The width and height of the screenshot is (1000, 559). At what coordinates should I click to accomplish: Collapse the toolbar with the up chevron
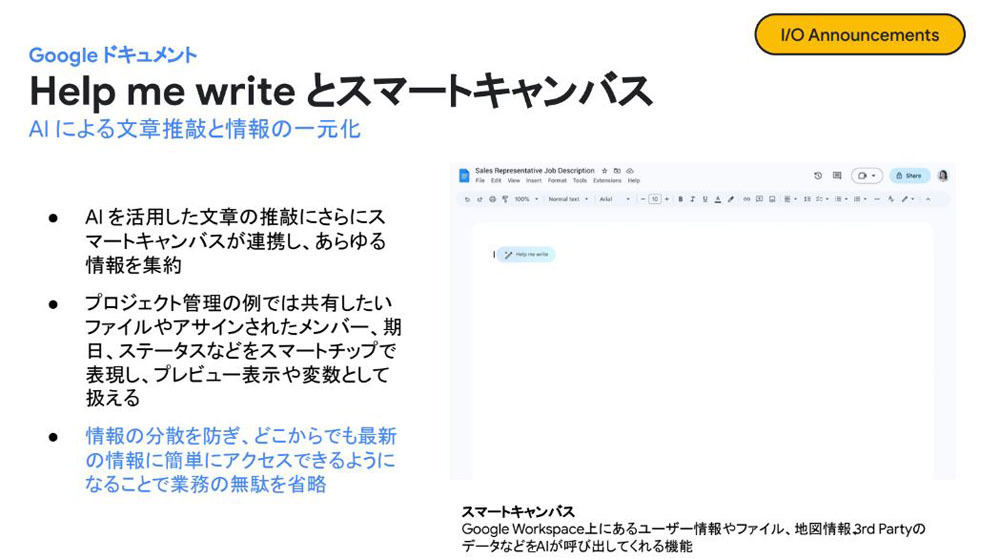(928, 199)
